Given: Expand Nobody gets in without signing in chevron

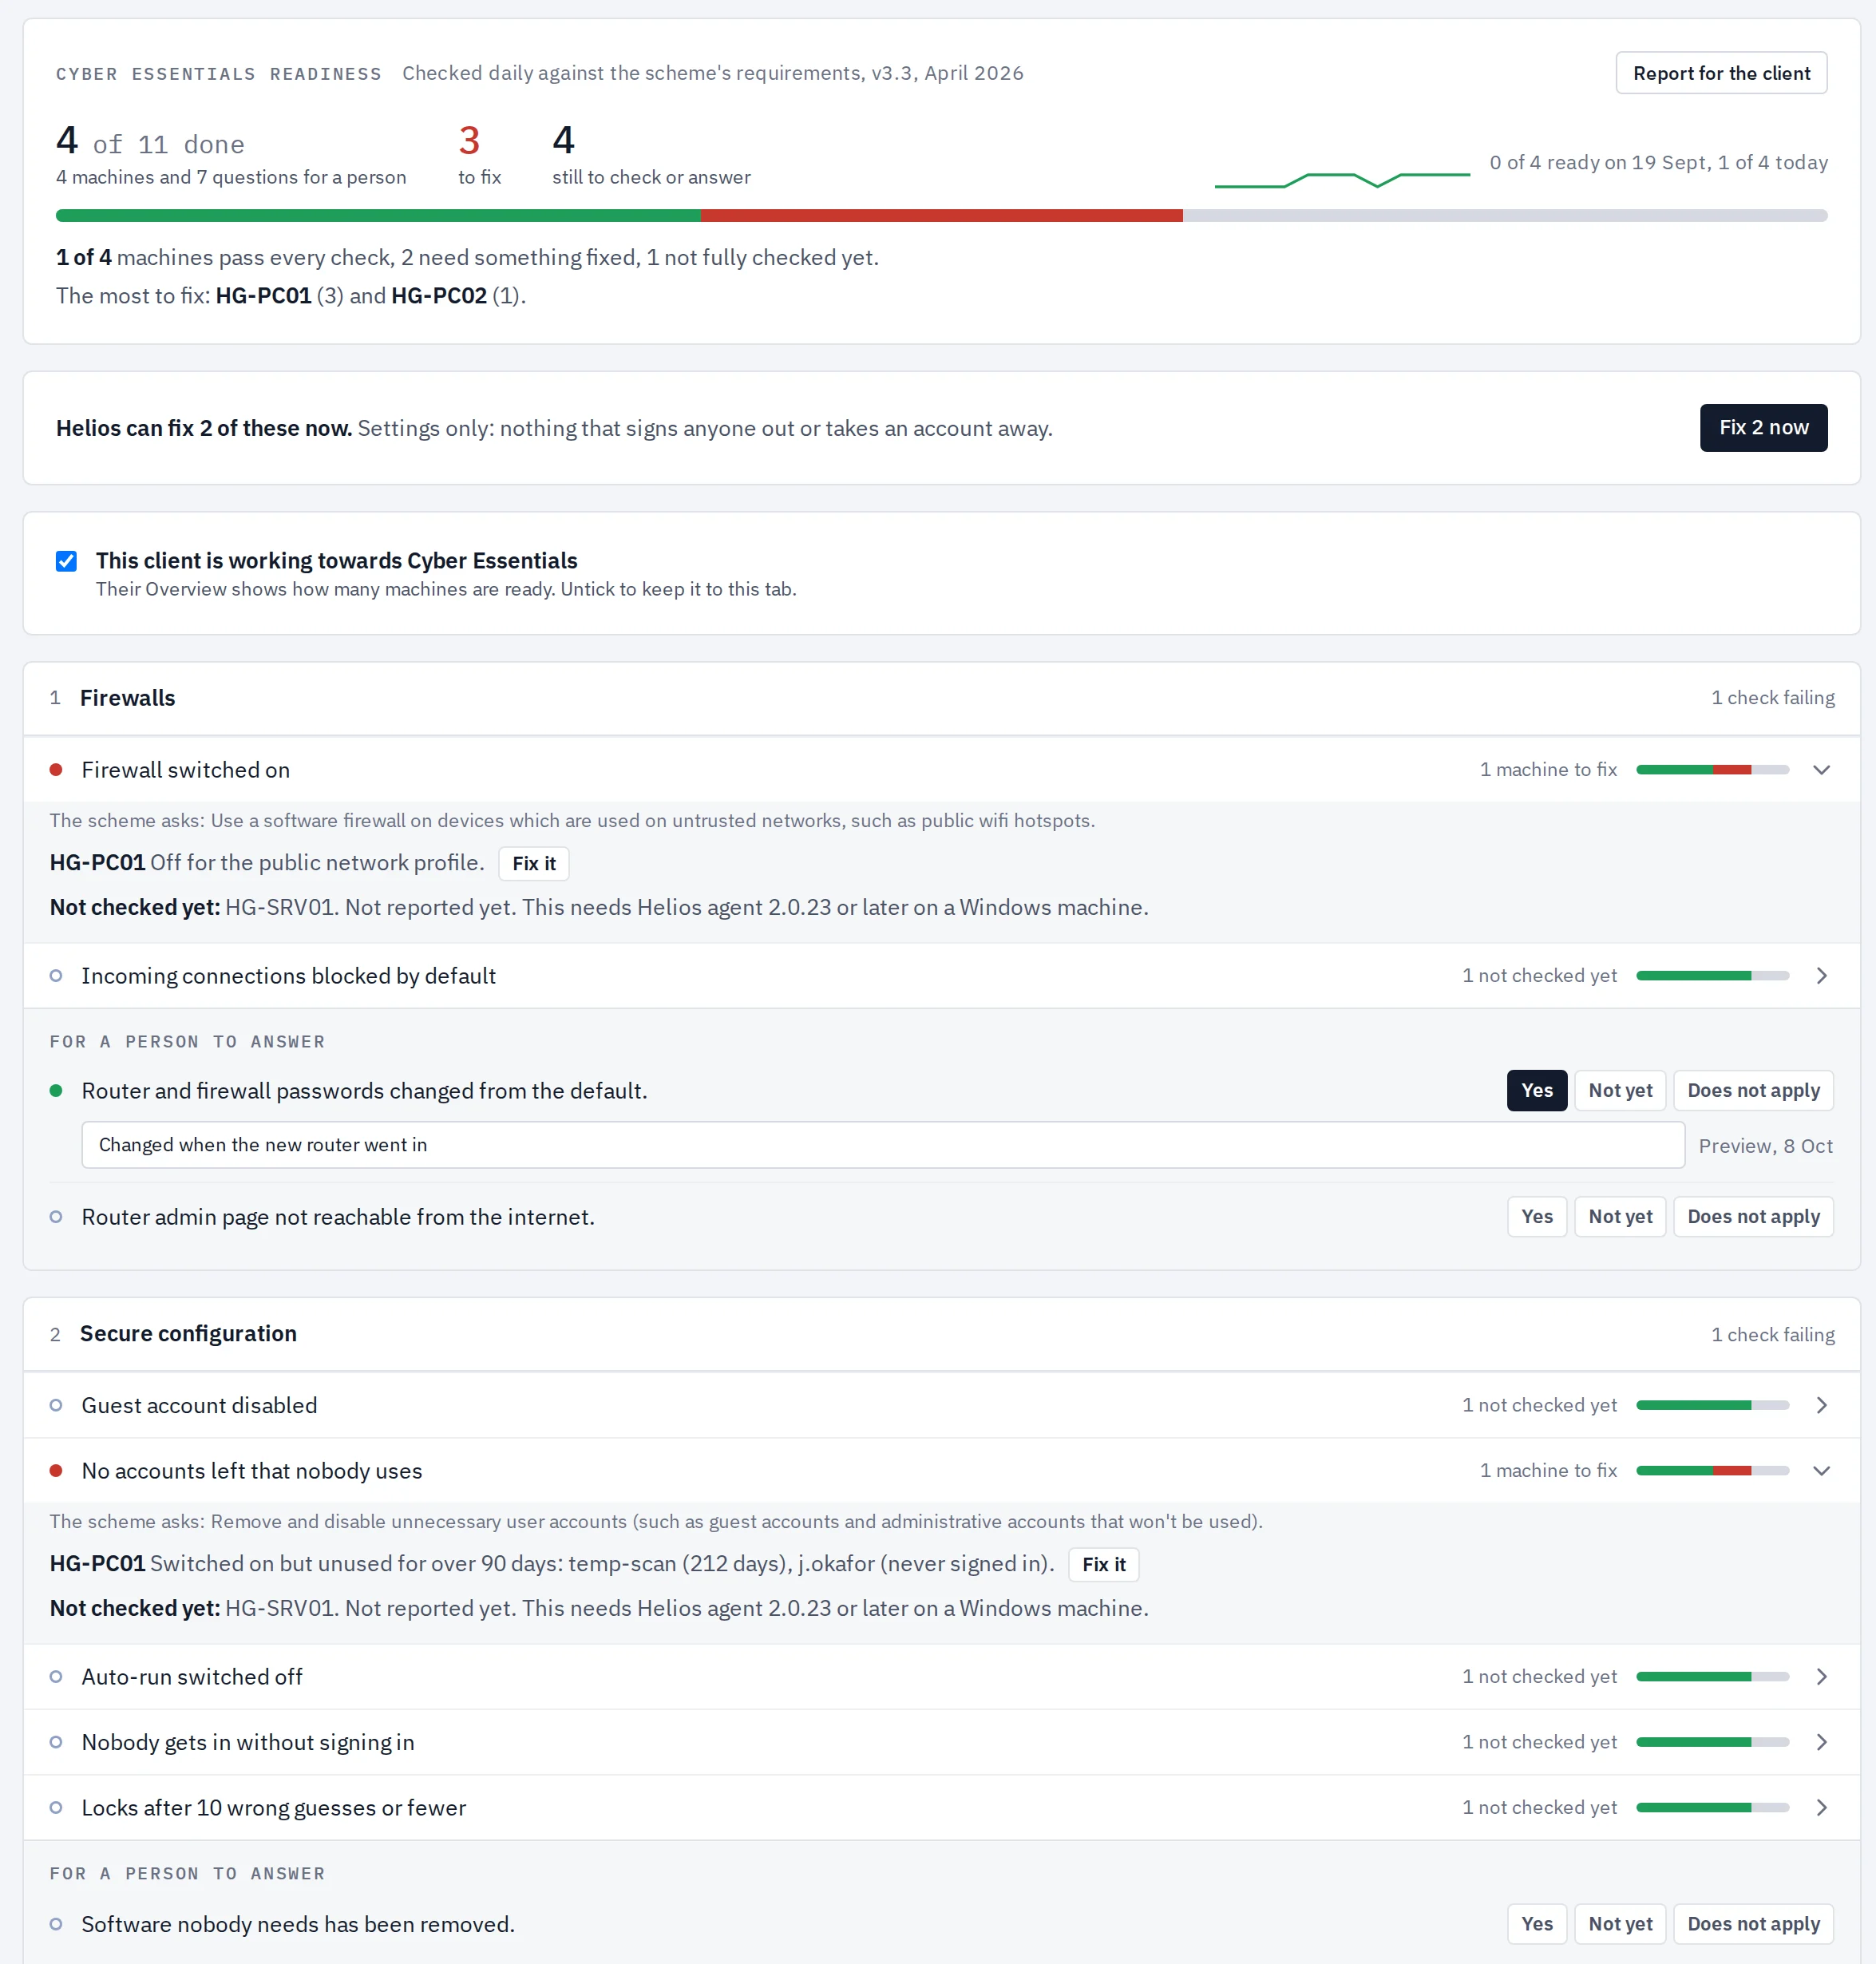Looking at the screenshot, I should pyautogui.click(x=1821, y=1743).
